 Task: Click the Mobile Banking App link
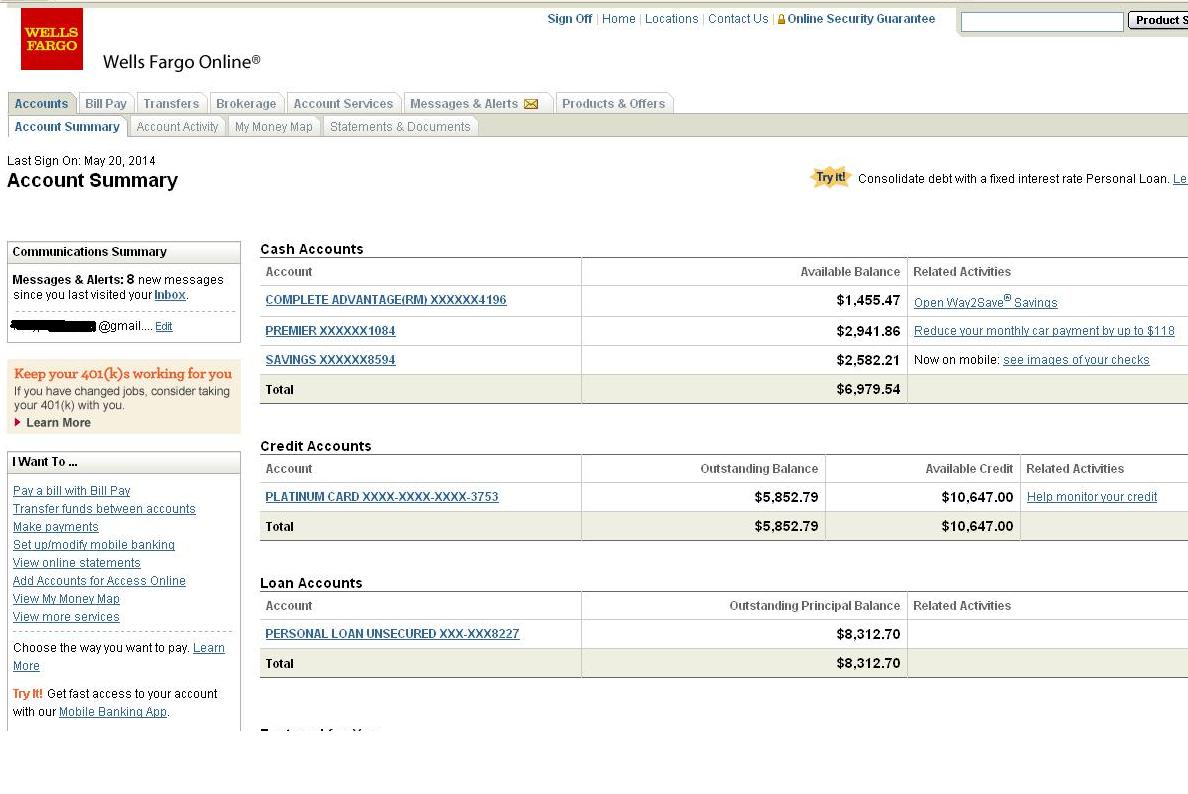click(113, 711)
